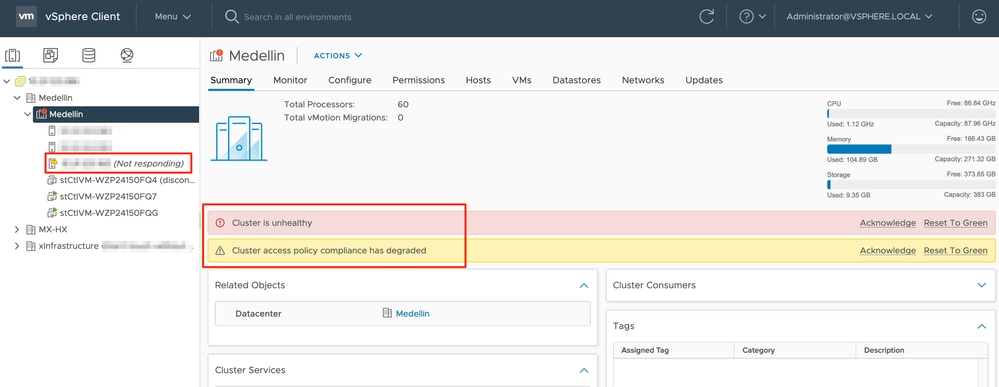This screenshot has height=387, width=999.
Task: Click the stCtlVM-WZP24150FQ7 VM icon
Action: click(x=53, y=196)
